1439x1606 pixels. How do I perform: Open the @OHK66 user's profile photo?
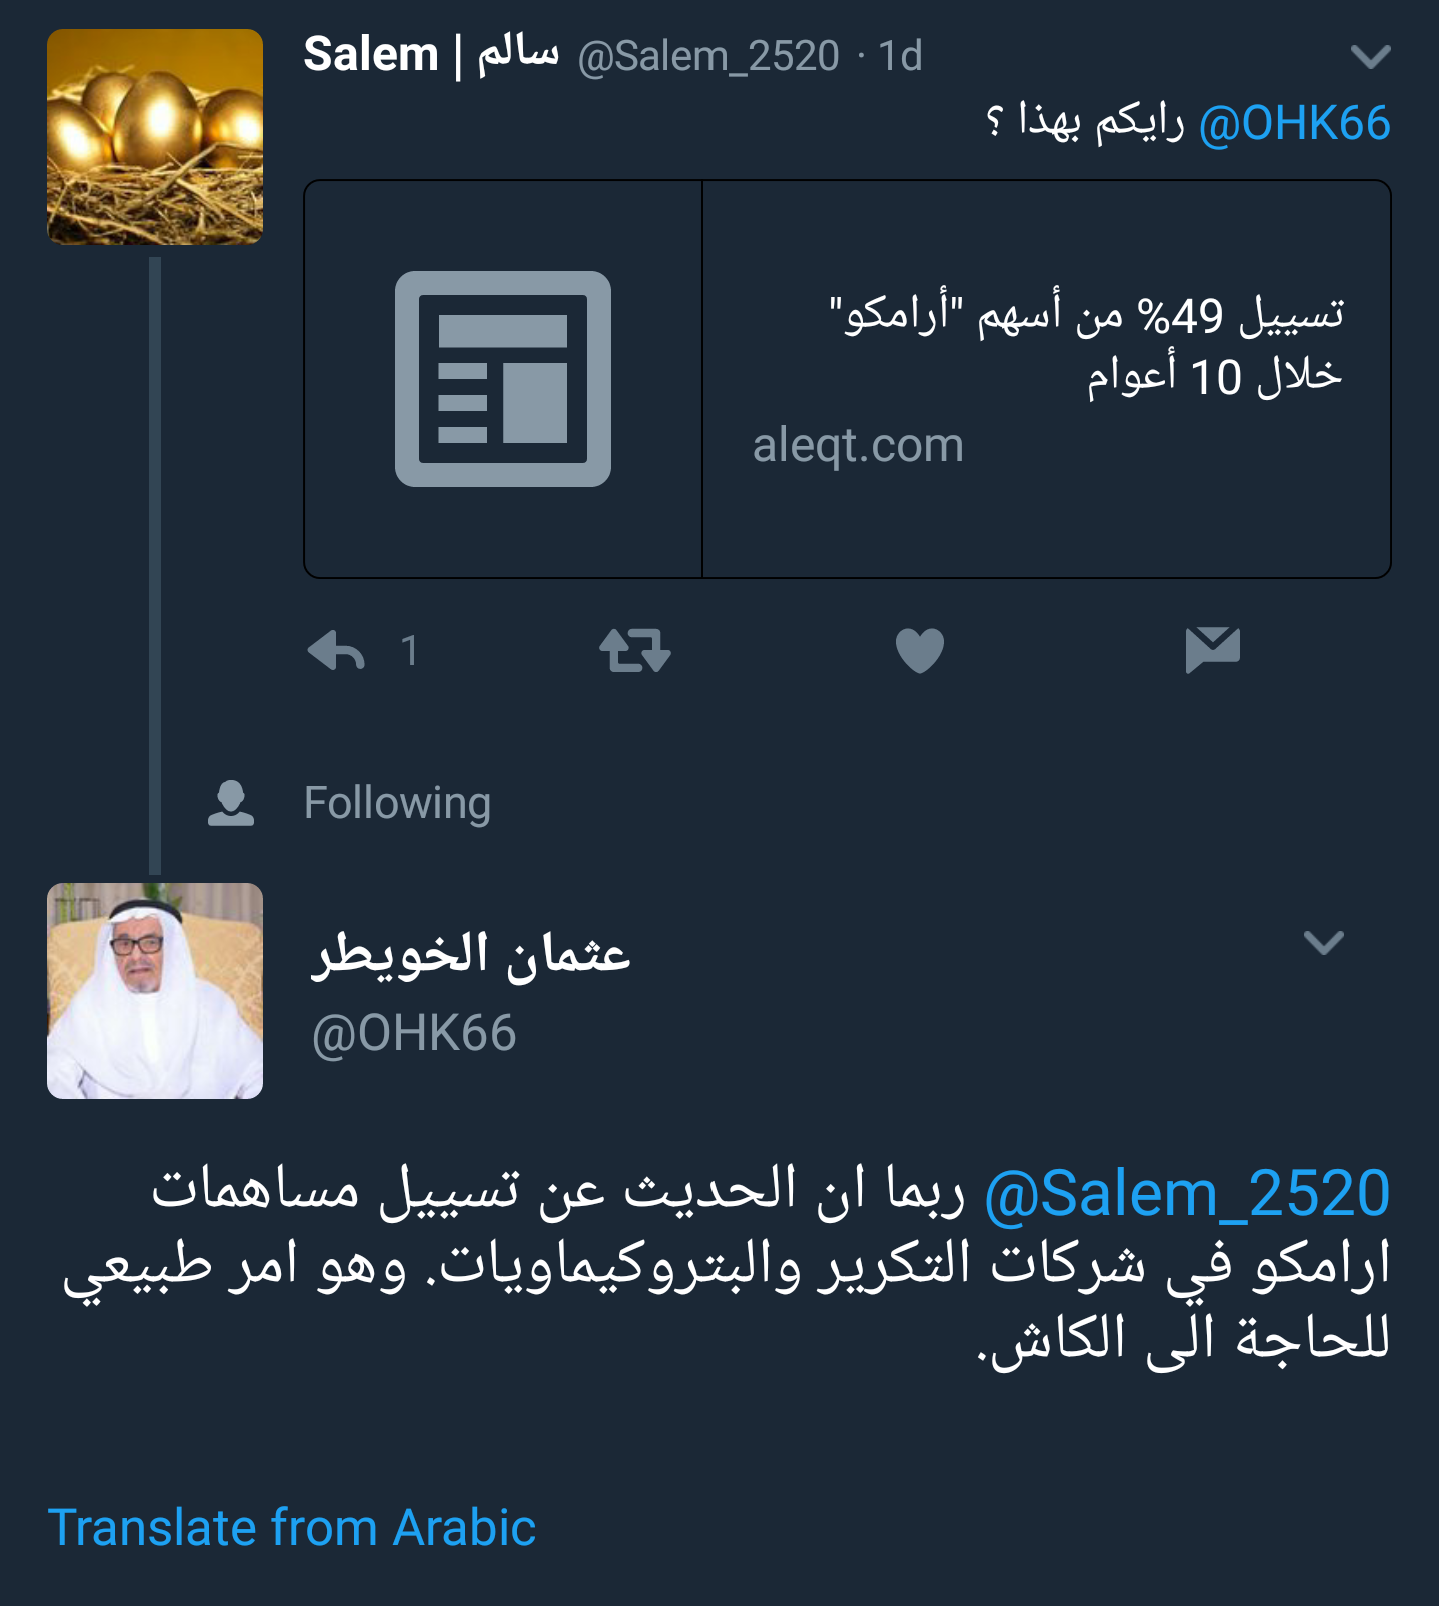pos(155,991)
